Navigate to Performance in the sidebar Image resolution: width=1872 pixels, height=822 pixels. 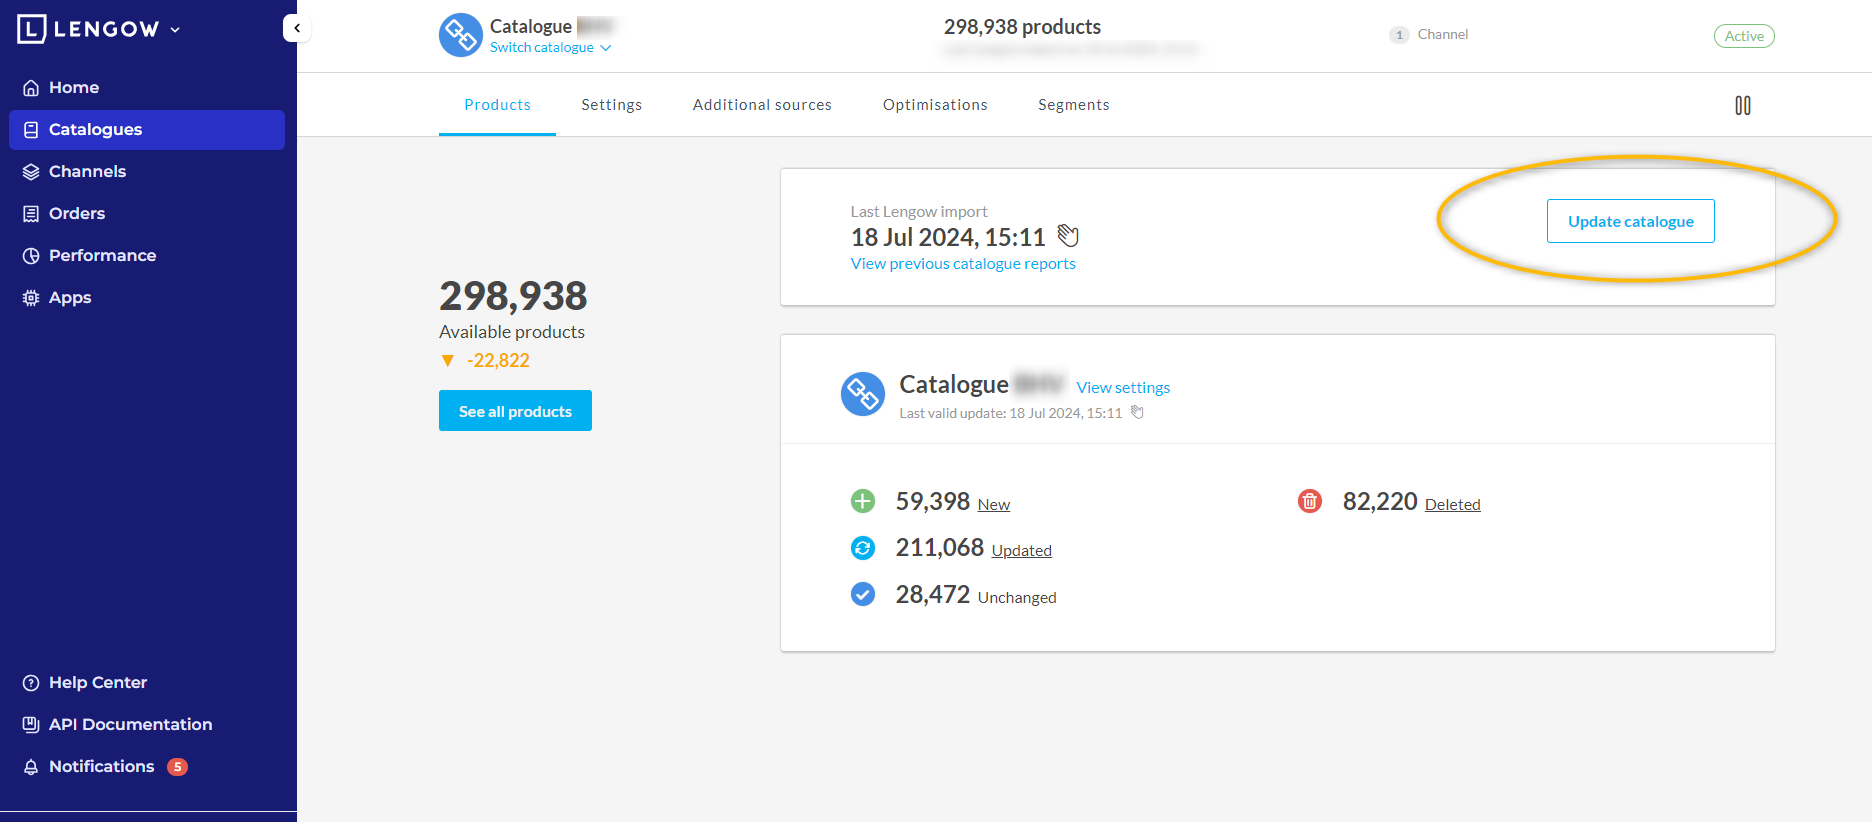pyautogui.click(x=102, y=255)
